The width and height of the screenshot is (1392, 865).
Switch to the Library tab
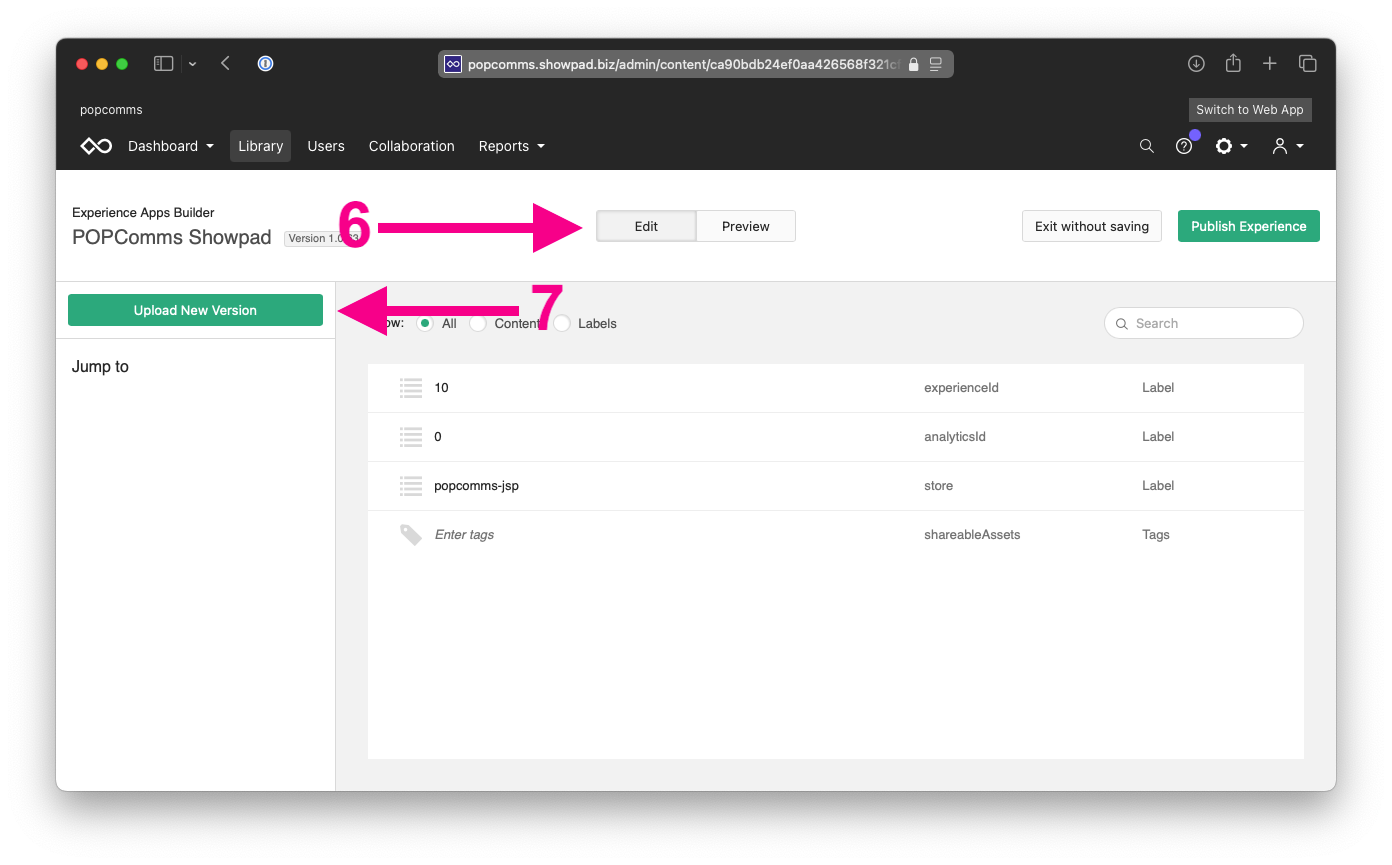tap(260, 146)
